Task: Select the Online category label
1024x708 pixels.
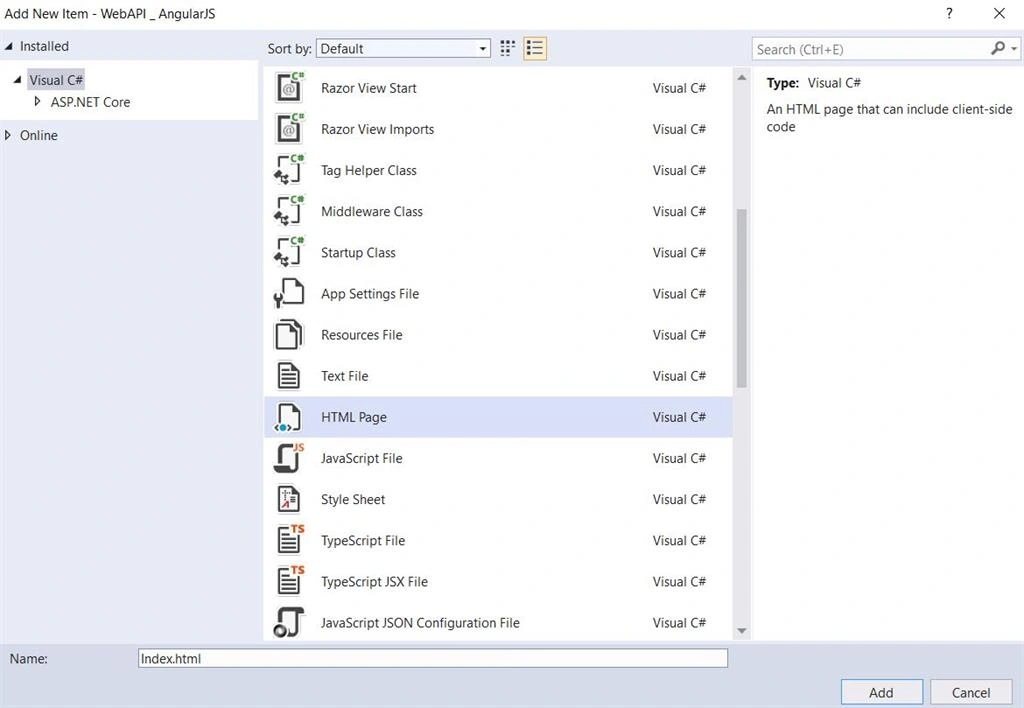Action: 39,135
